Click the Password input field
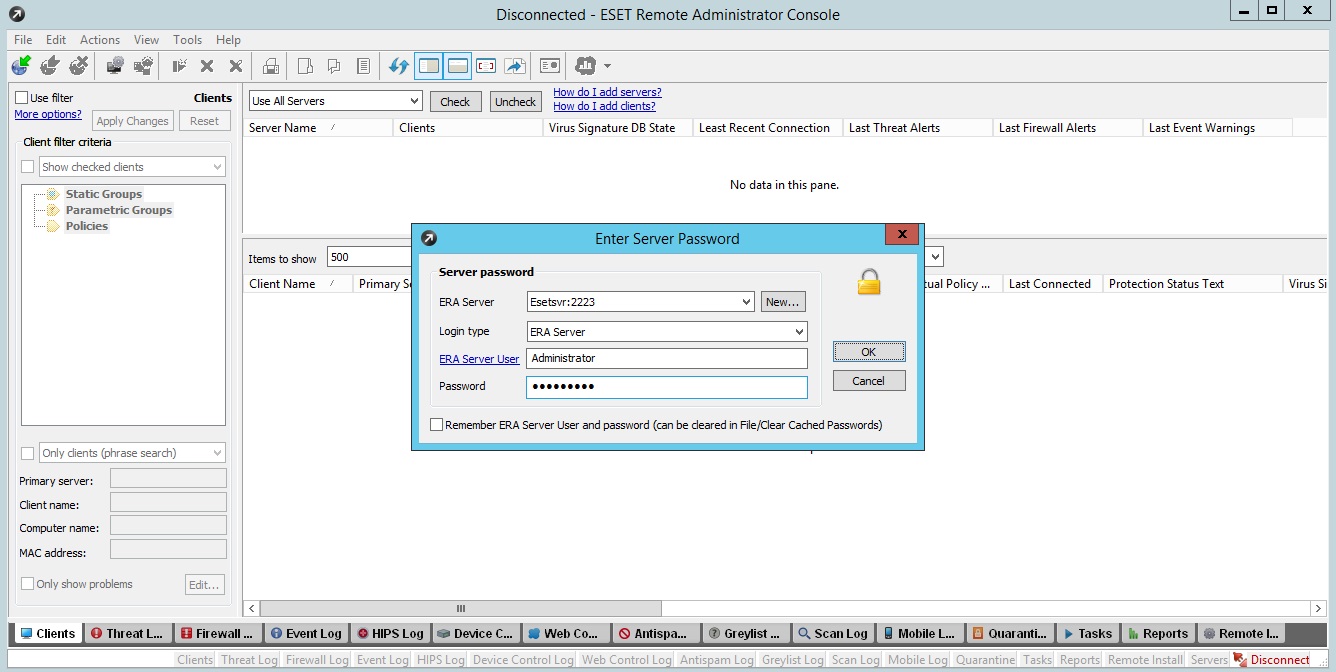The image size is (1336, 672). click(667, 387)
